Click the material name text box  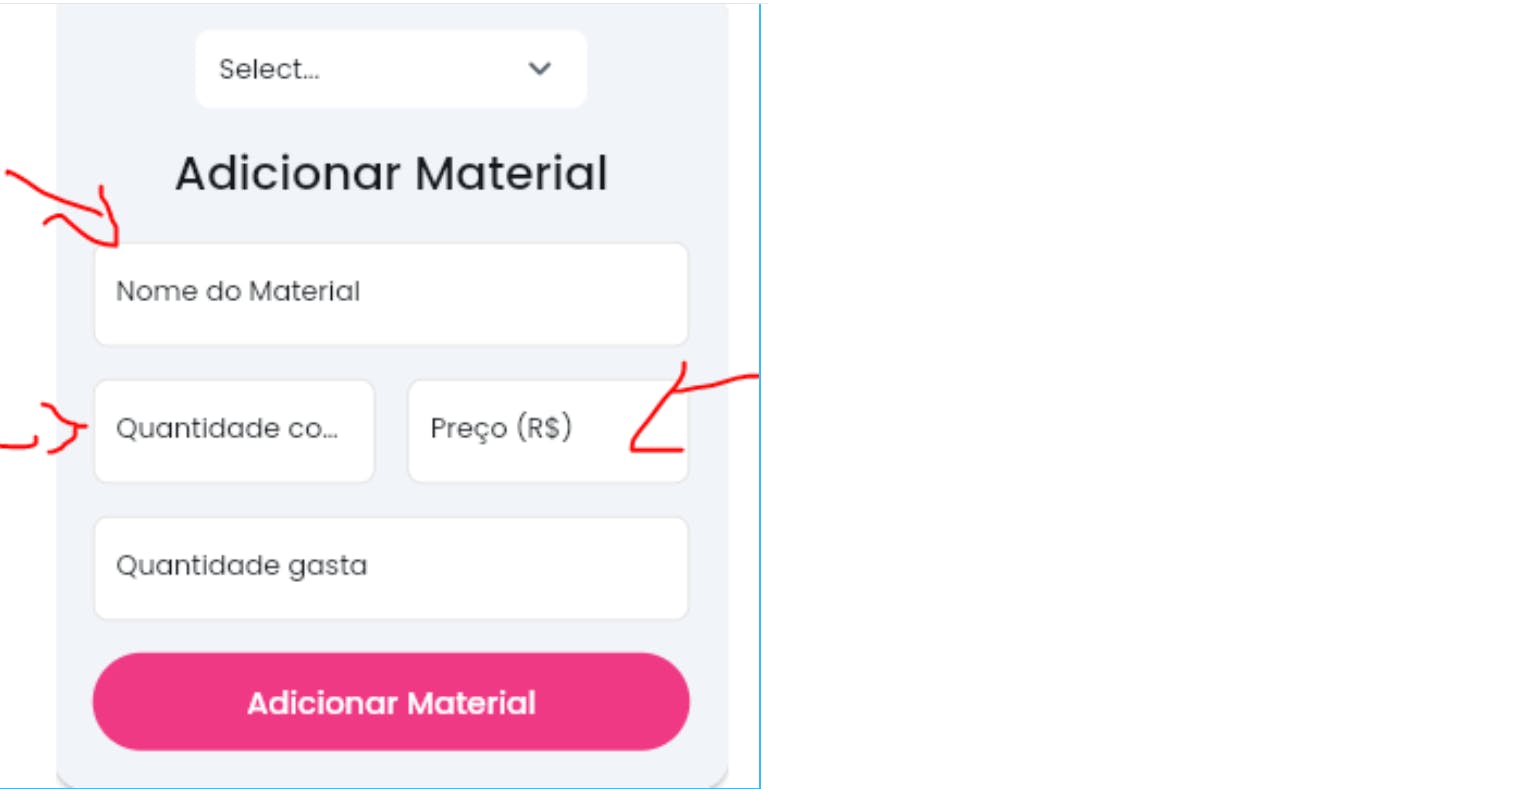(390, 294)
